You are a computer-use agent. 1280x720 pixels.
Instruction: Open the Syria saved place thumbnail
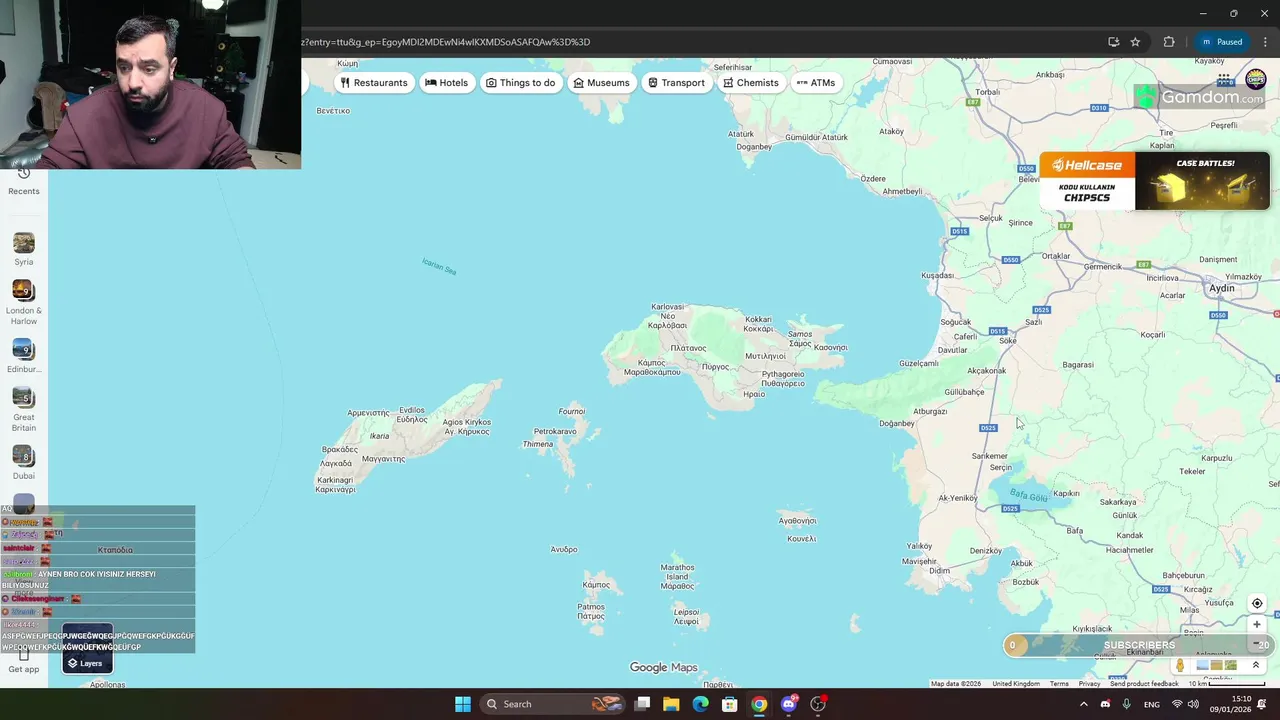tap(24, 243)
